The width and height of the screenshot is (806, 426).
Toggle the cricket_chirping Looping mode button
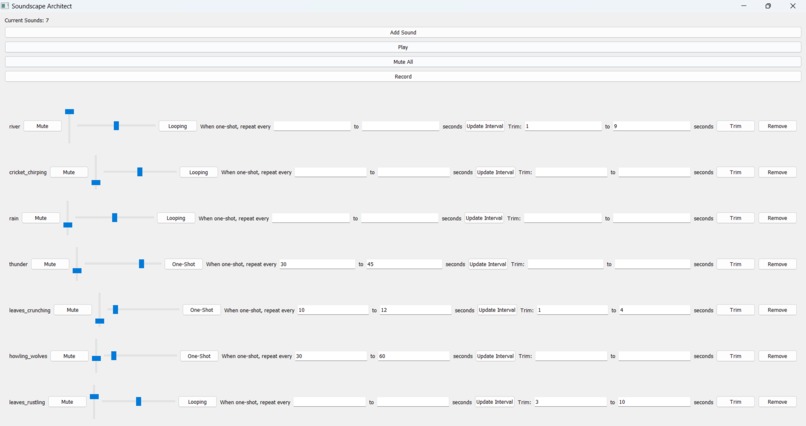click(198, 172)
